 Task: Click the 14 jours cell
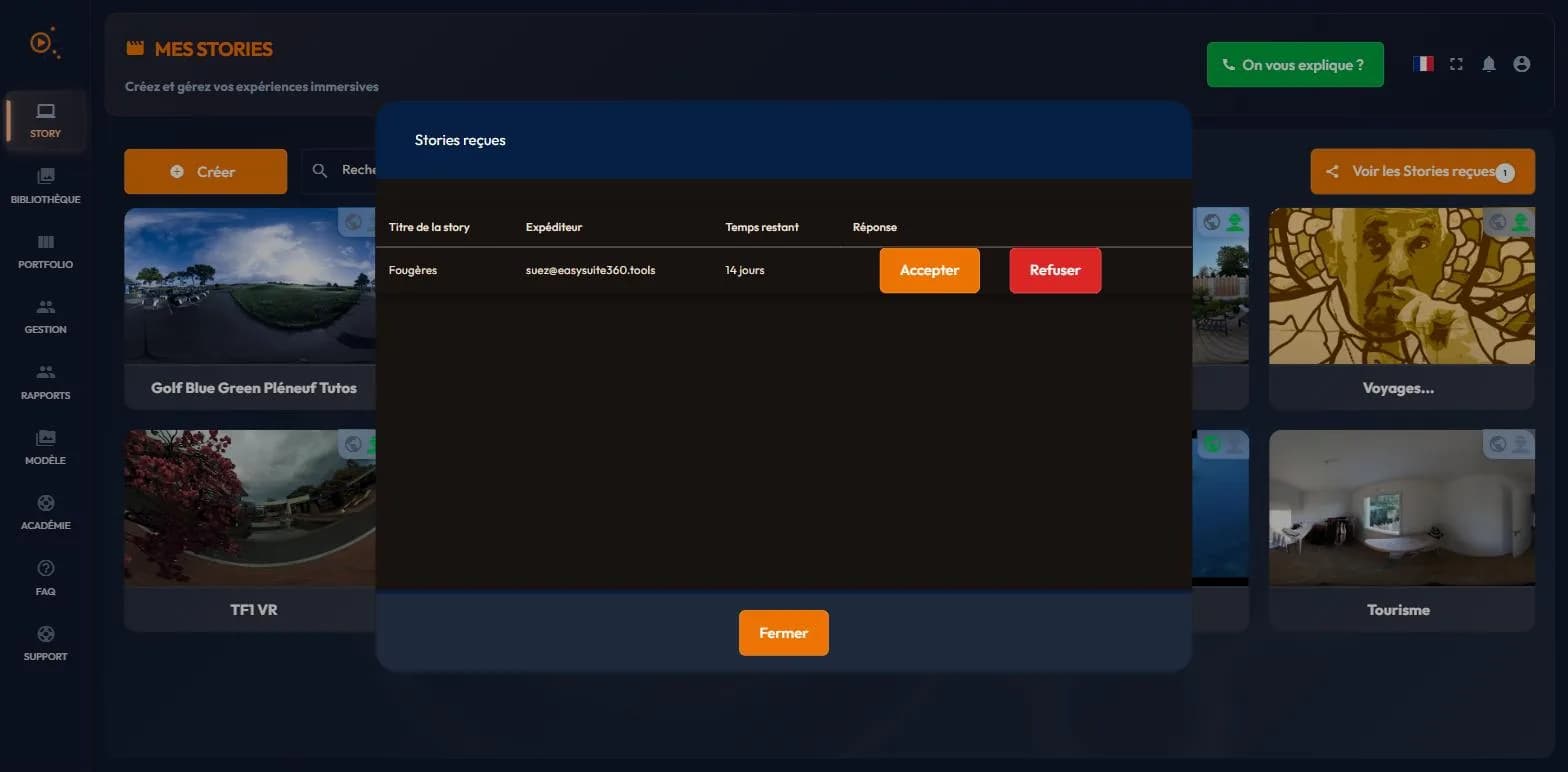pyautogui.click(x=745, y=270)
